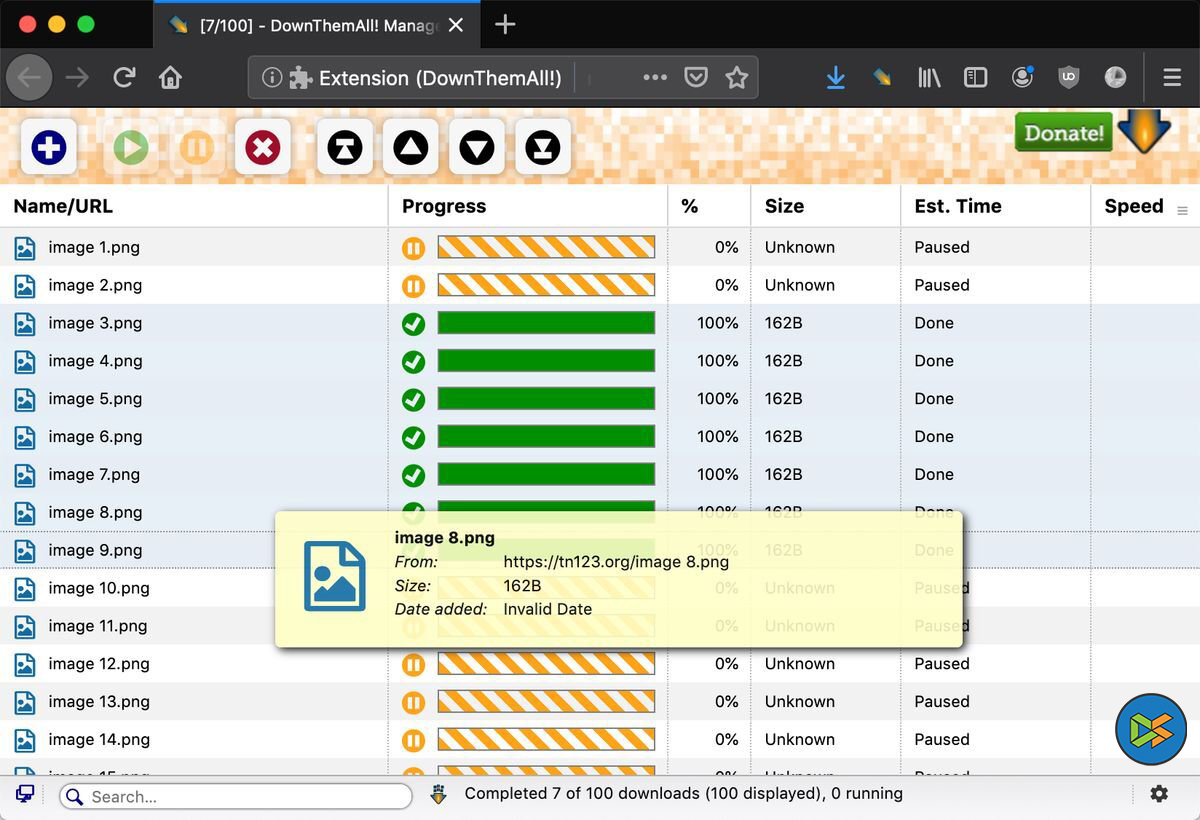Open Firefox hamburger menu
The image size is (1200, 820).
click(x=1172, y=78)
